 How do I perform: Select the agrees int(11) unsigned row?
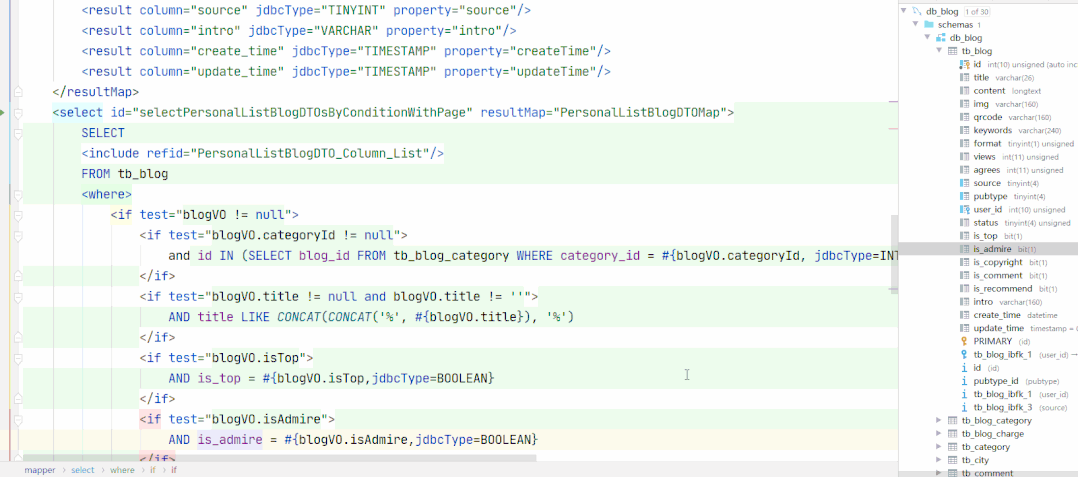pyautogui.click(x=988, y=170)
